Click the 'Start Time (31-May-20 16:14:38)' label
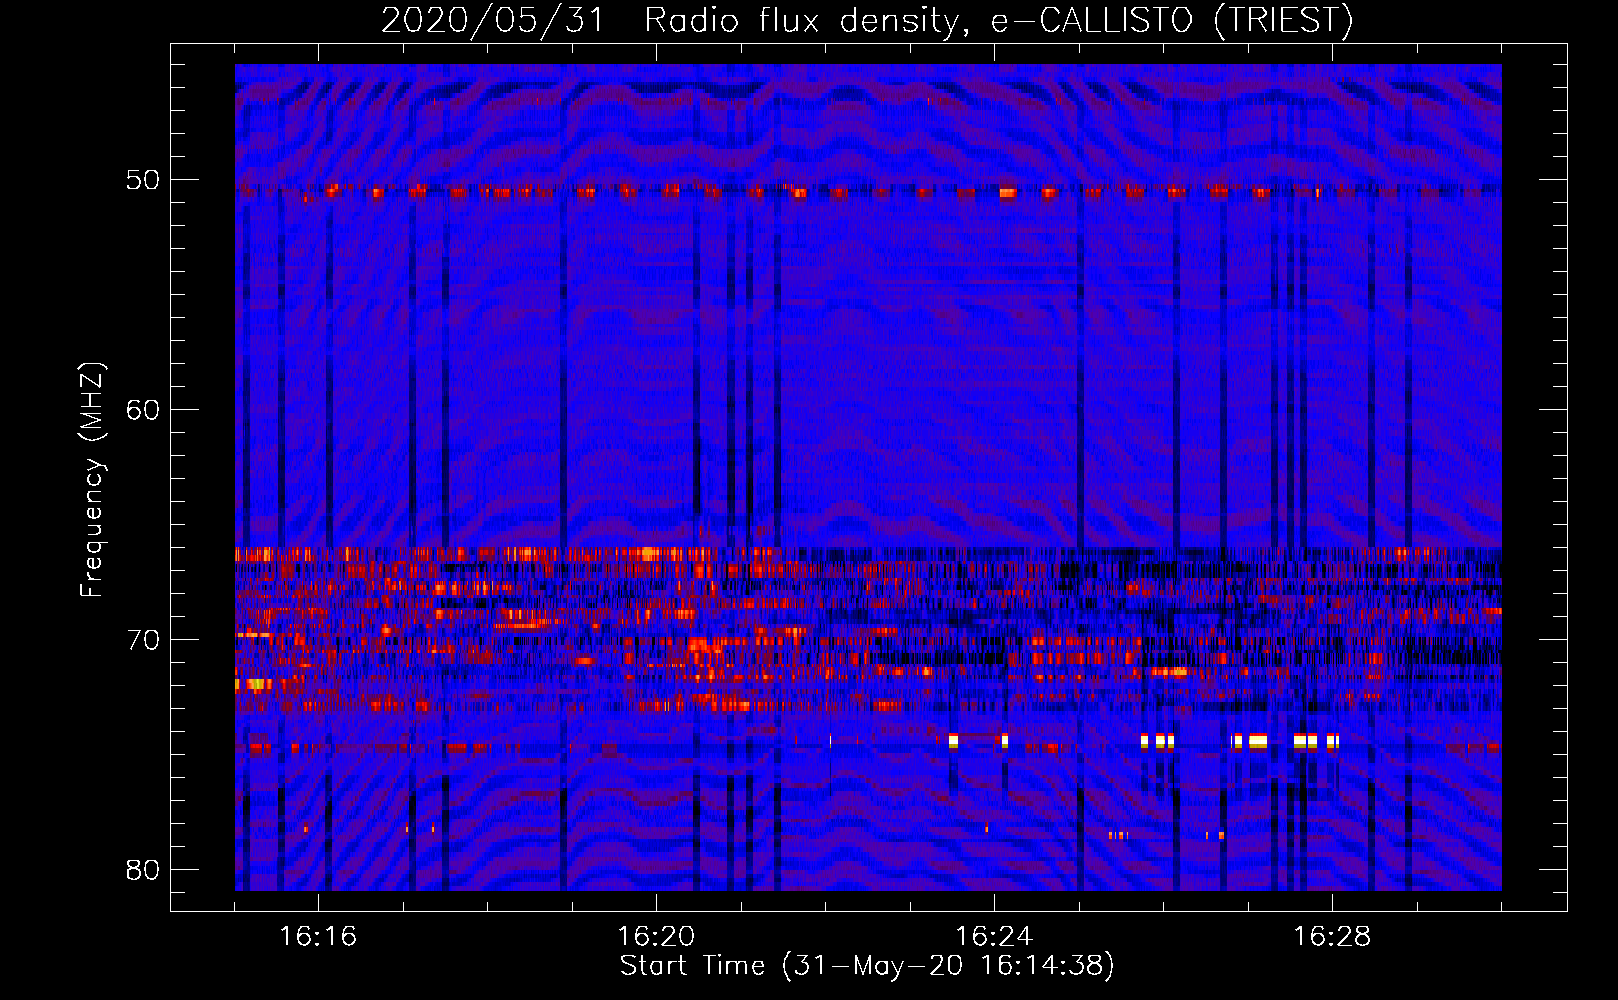 pos(867,966)
